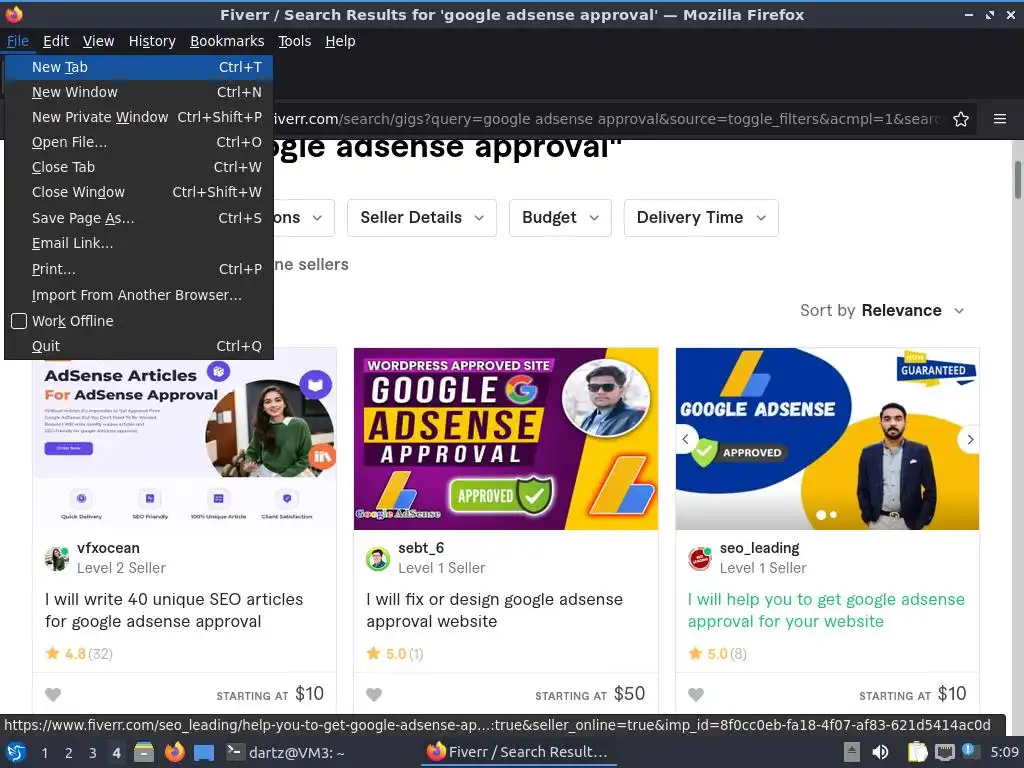Screen dimensions: 1024x768
Task: Open 'fix or design google adsense' gig
Action: tap(494, 610)
